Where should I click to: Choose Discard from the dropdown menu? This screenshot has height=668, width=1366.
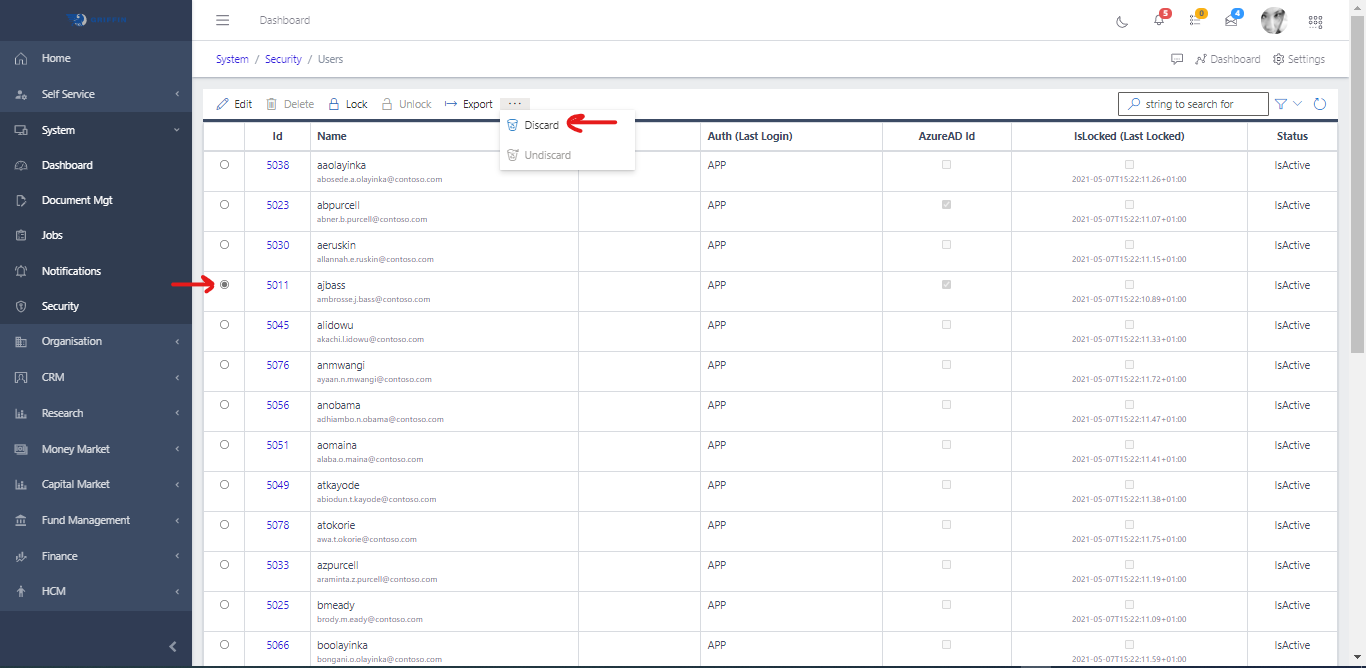click(541, 125)
